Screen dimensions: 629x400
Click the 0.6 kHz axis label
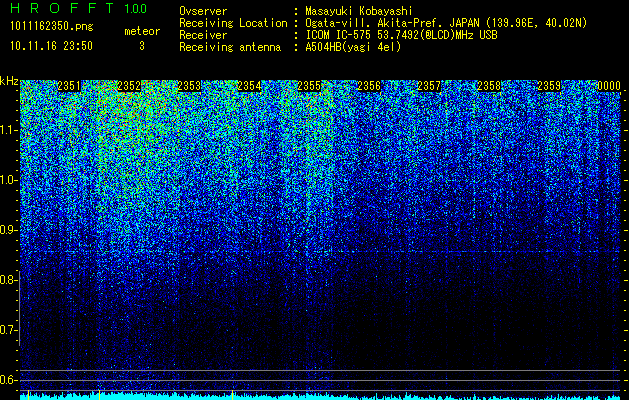pos(8,380)
